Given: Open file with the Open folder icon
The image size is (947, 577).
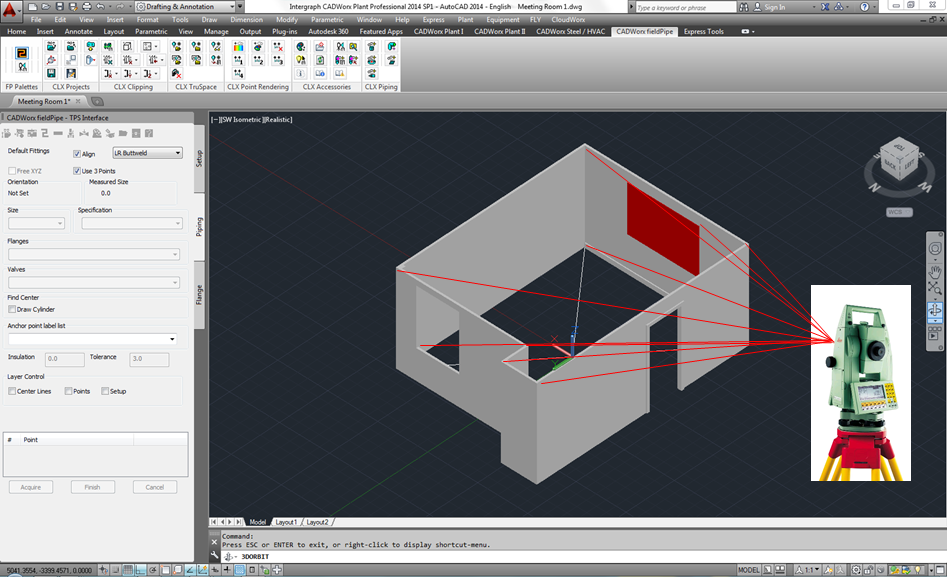Looking at the screenshot, I should 46,7.
